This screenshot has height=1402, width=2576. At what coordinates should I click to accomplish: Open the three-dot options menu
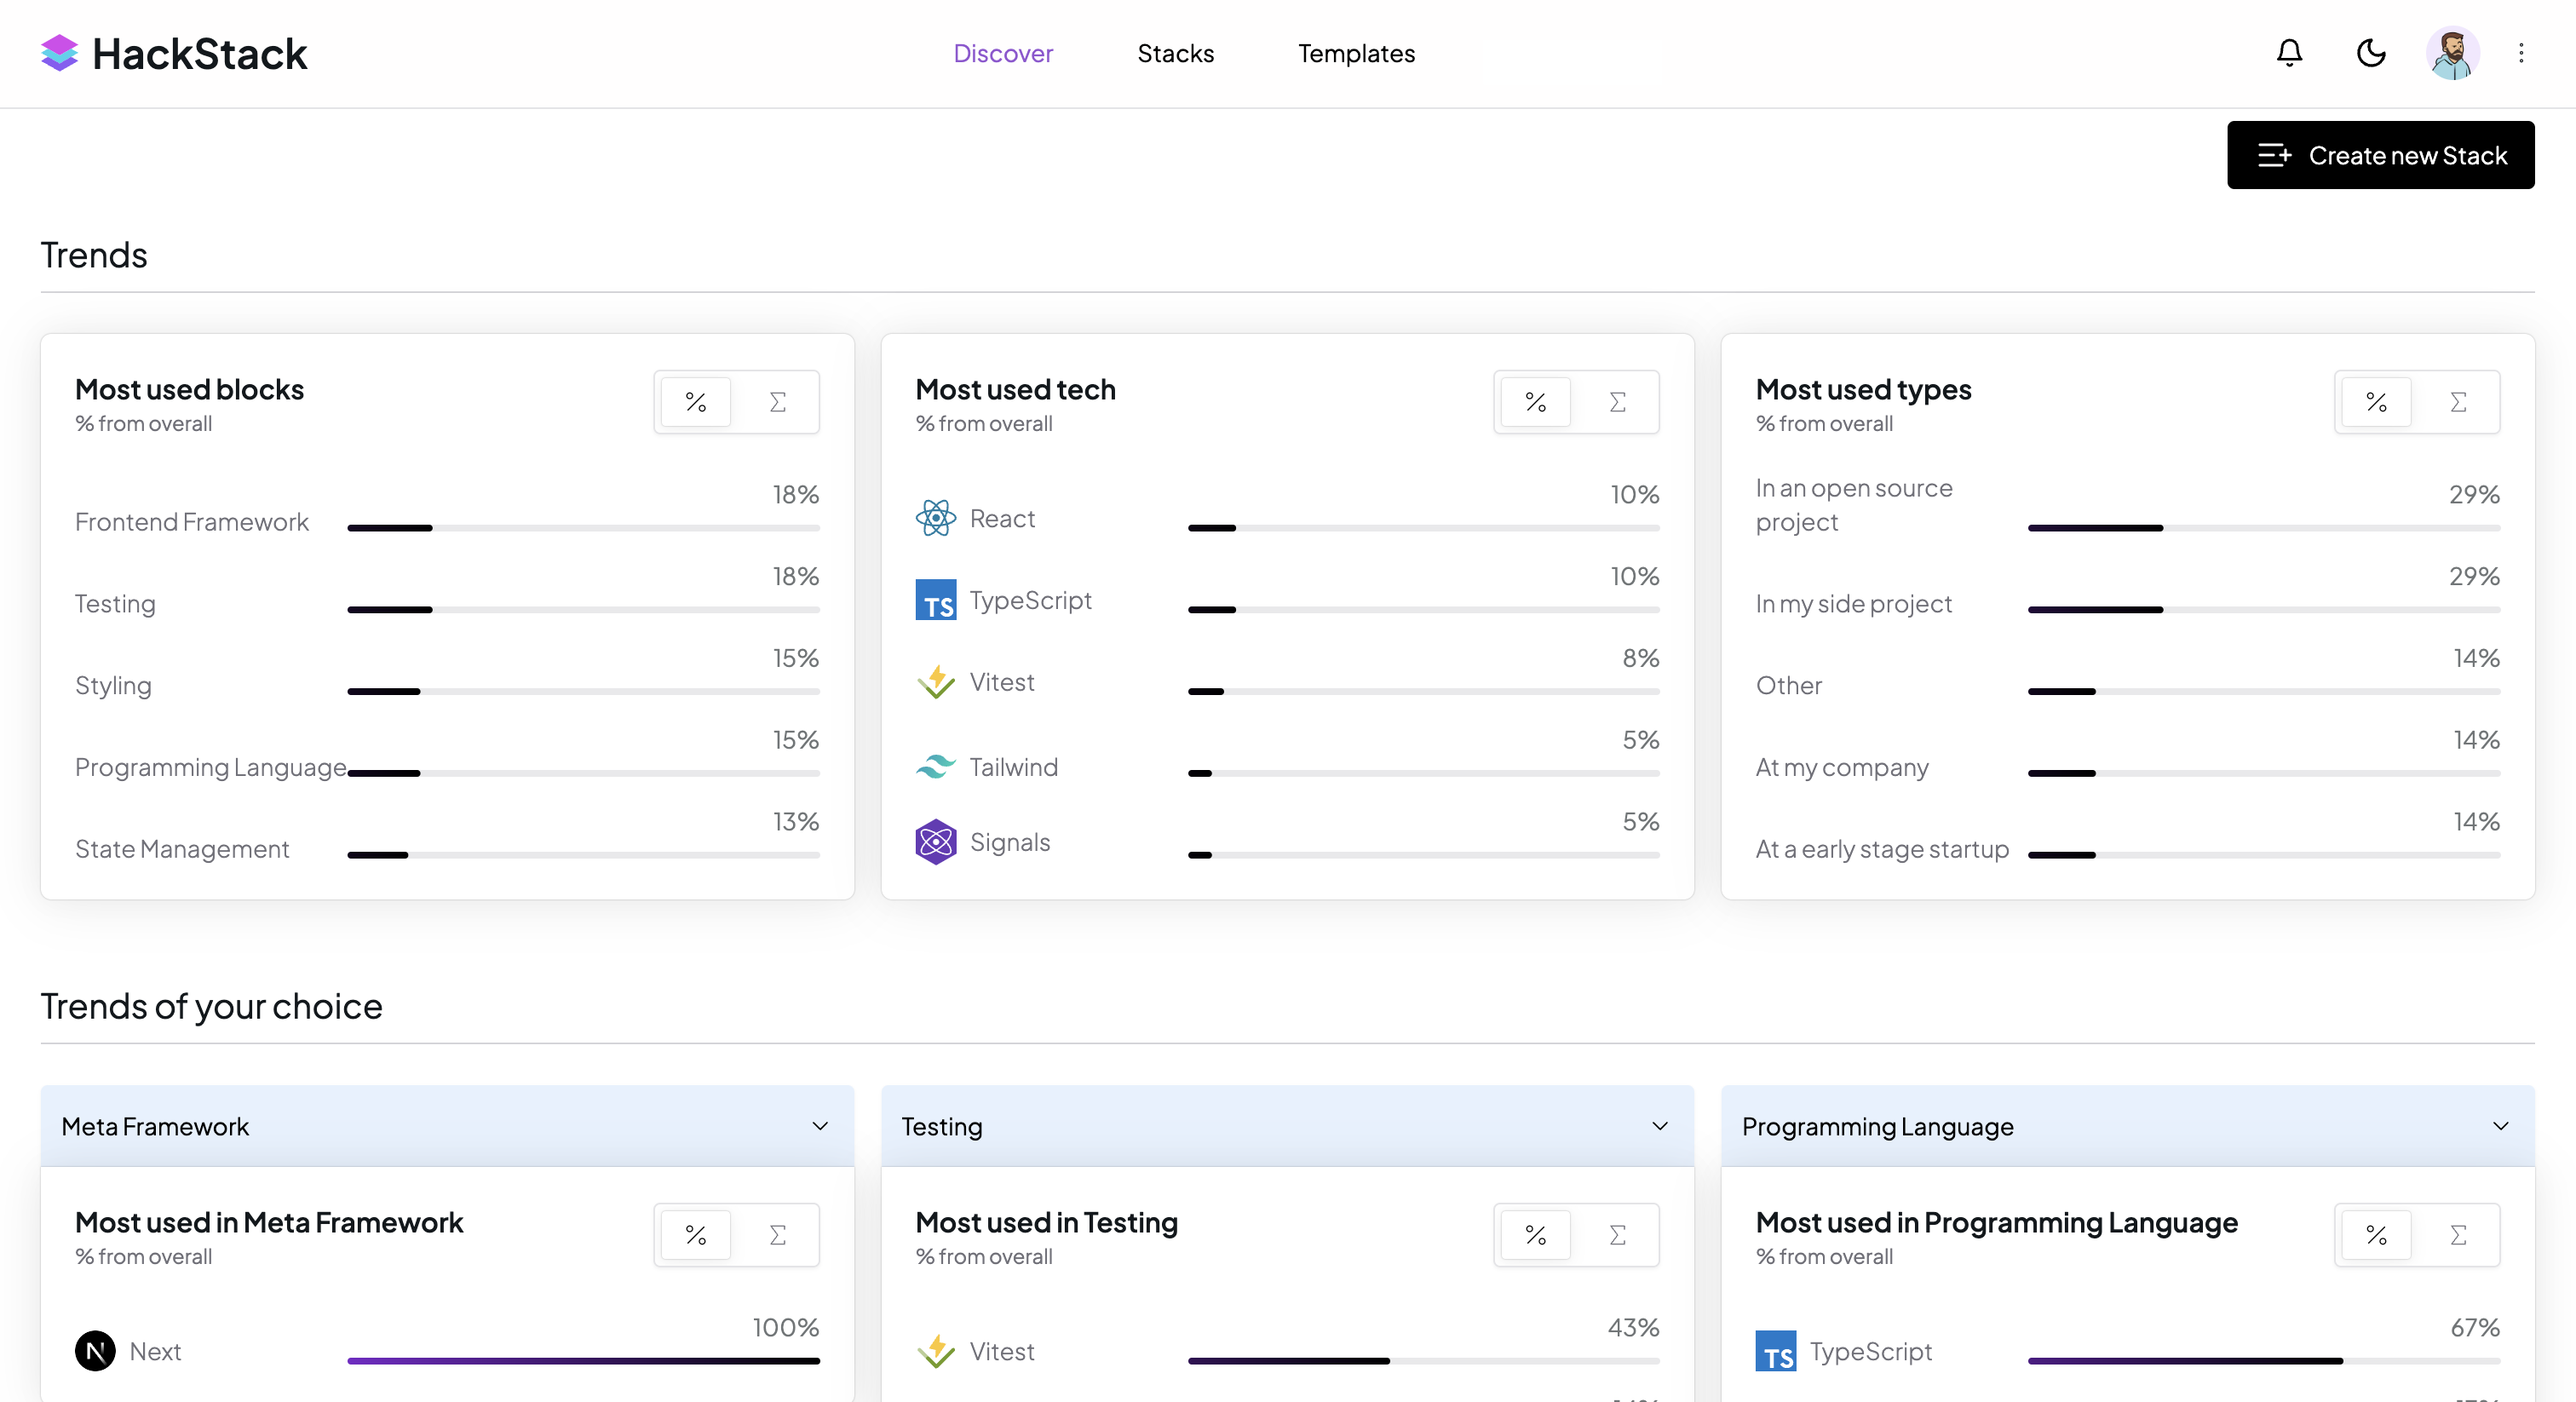[x=2521, y=53]
